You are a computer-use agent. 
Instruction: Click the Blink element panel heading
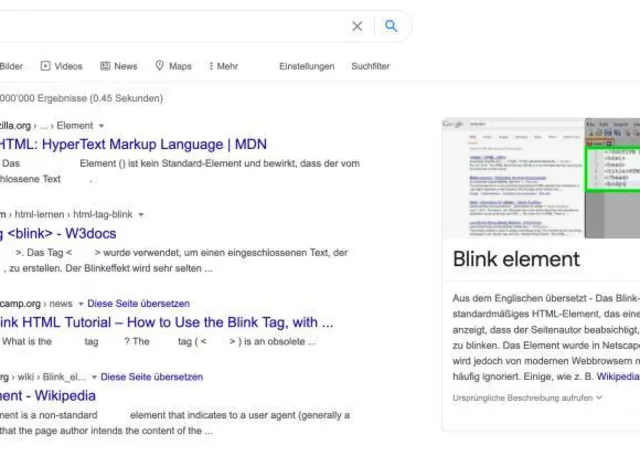[516, 259]
